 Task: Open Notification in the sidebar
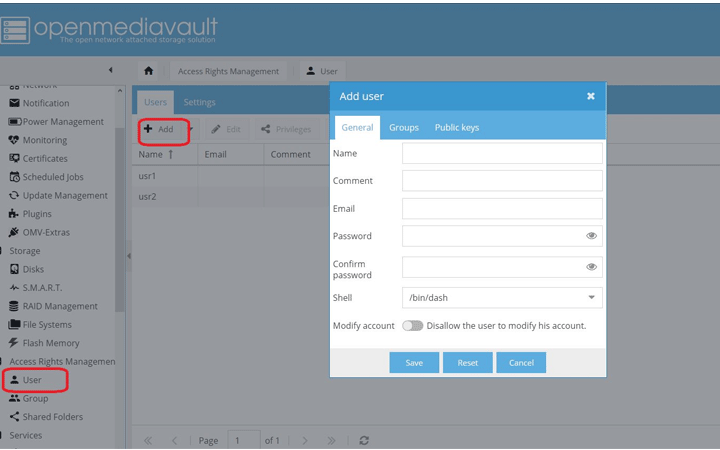coord(39,103)
